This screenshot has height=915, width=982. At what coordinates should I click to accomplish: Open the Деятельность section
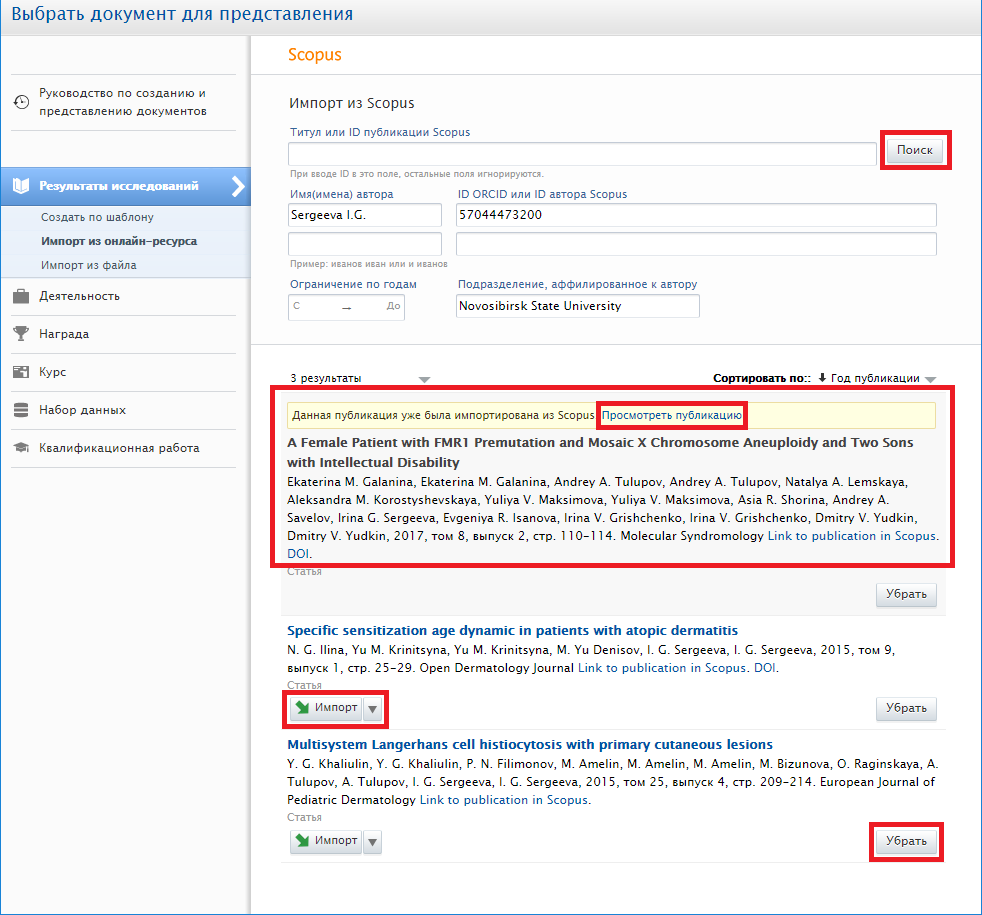80,296
